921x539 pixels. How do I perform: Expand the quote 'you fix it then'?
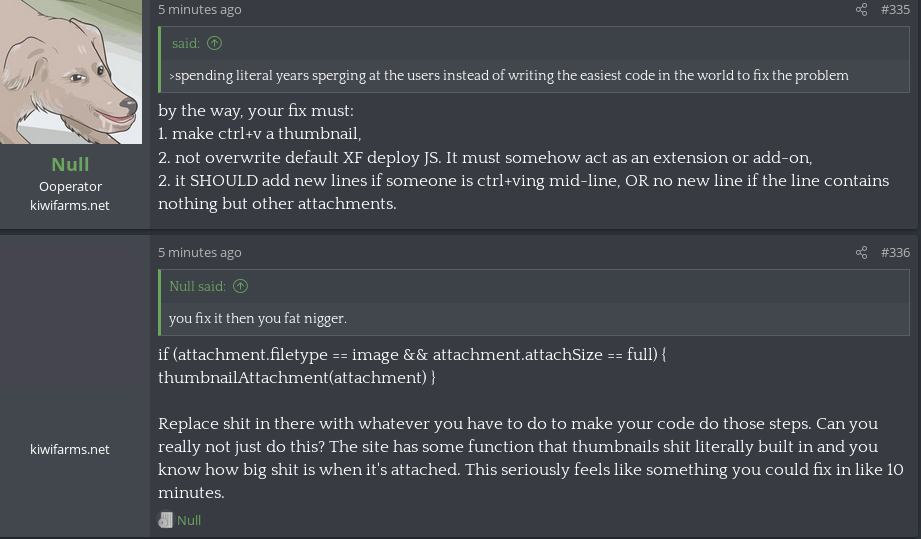coord(258,318)
